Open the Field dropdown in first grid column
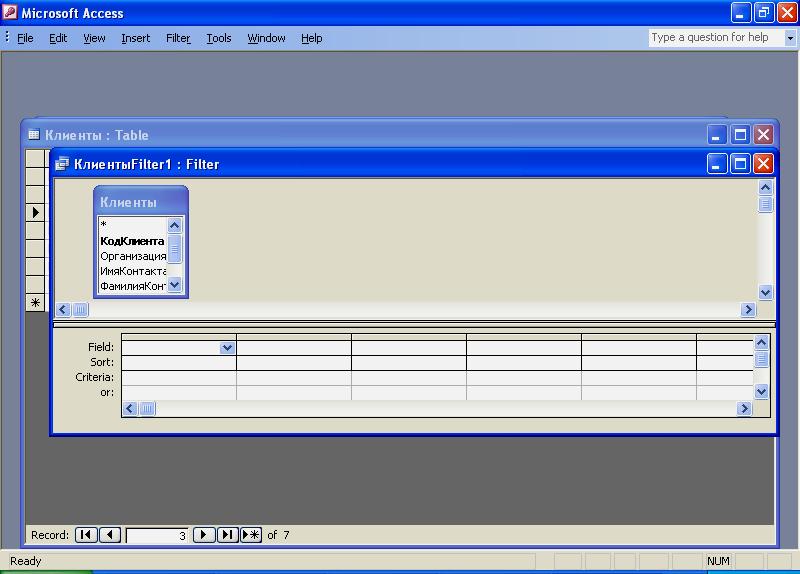The image size is (800, 574). 227,348
